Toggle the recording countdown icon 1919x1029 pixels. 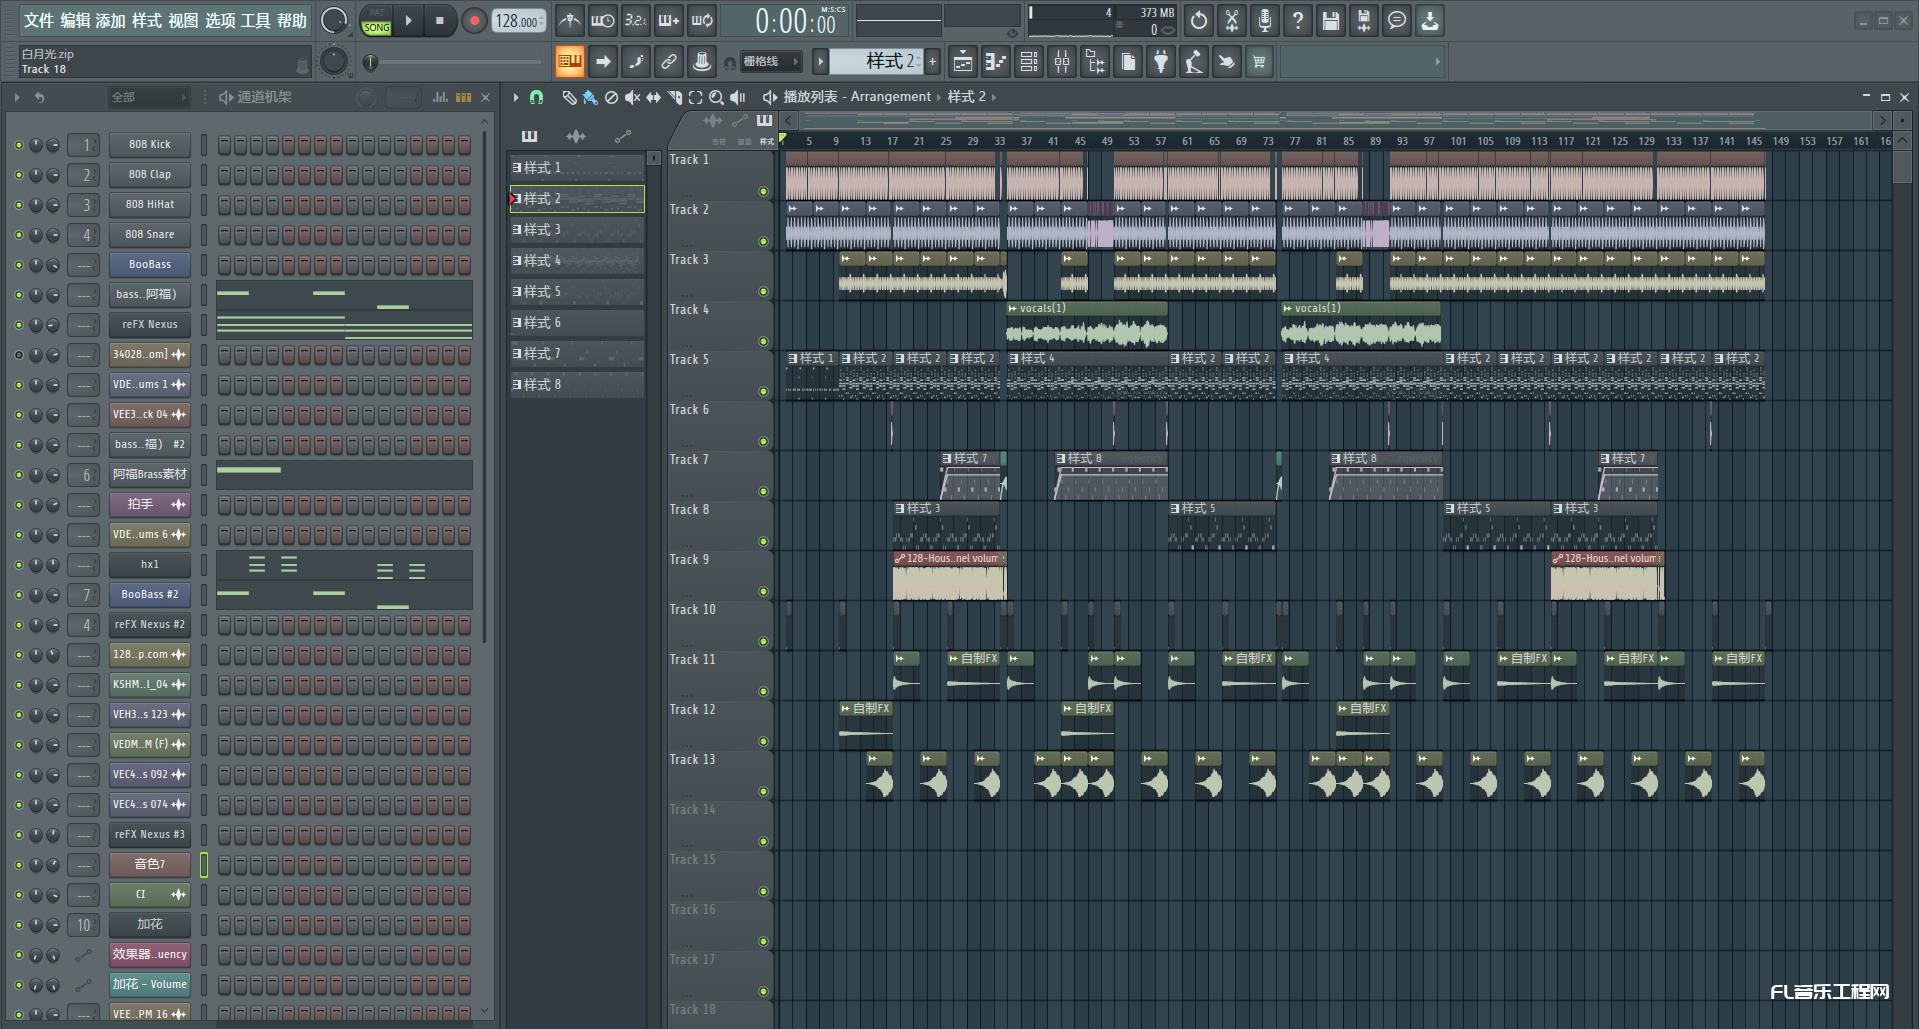point(636,20)
